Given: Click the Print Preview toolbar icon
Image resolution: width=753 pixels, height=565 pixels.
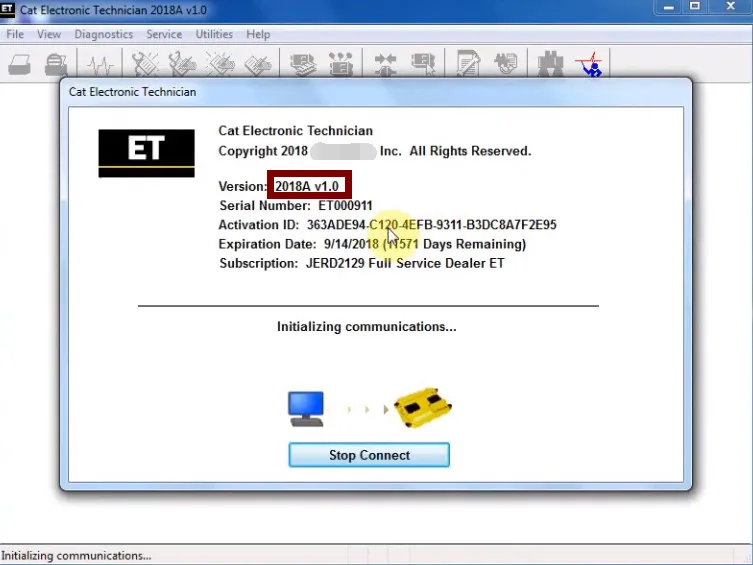Looking at the screenshot, I should pos(56,64).
